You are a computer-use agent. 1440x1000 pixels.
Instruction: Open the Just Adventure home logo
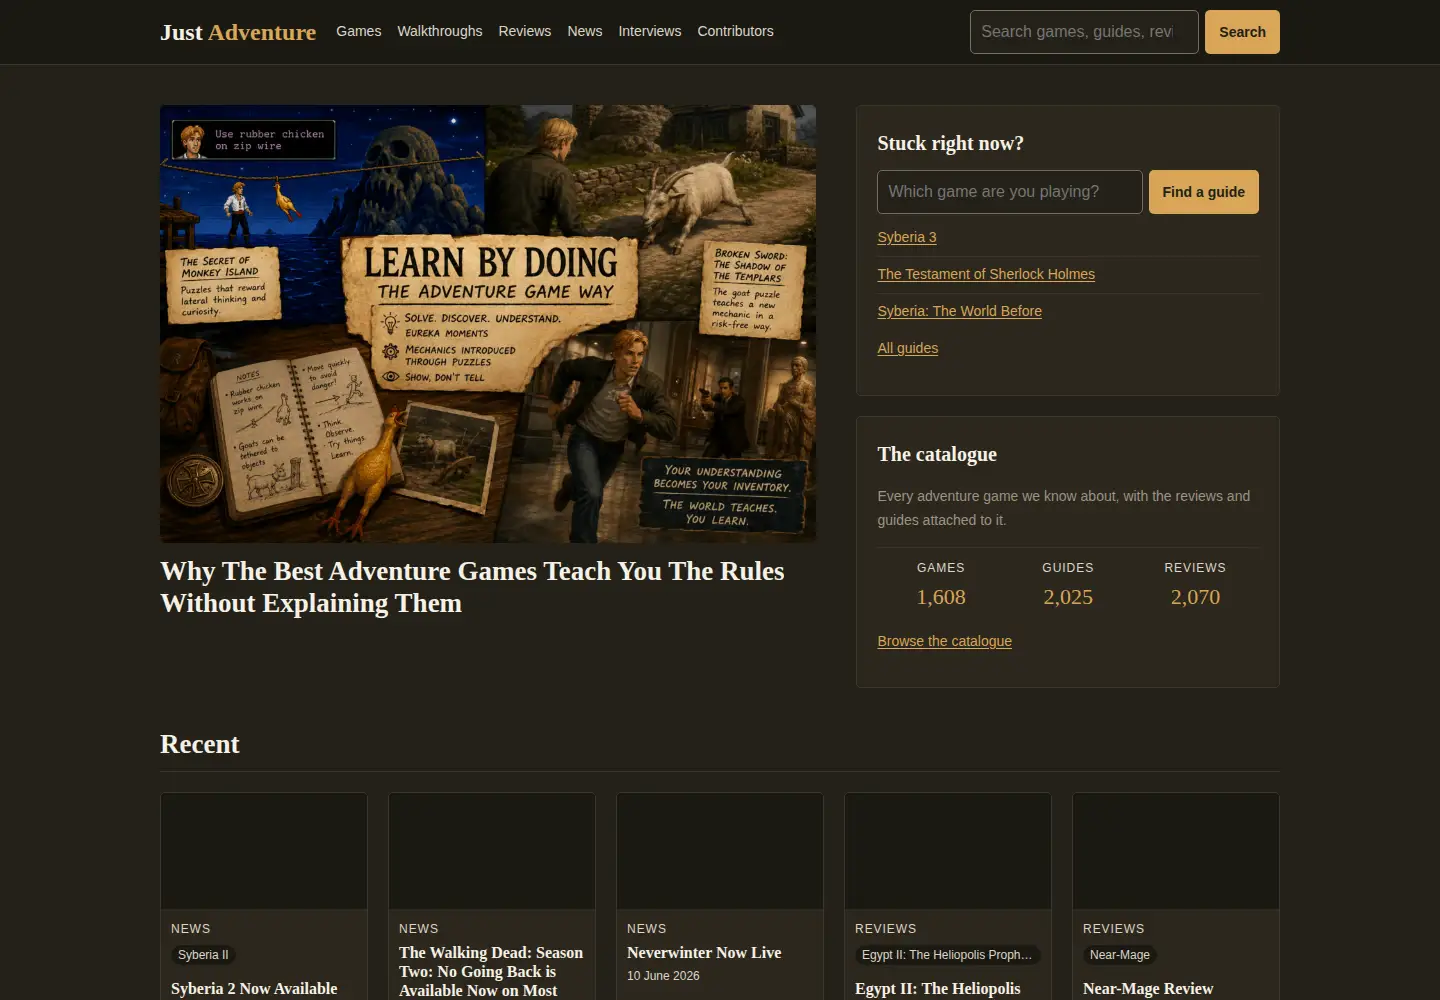(238, 32)
